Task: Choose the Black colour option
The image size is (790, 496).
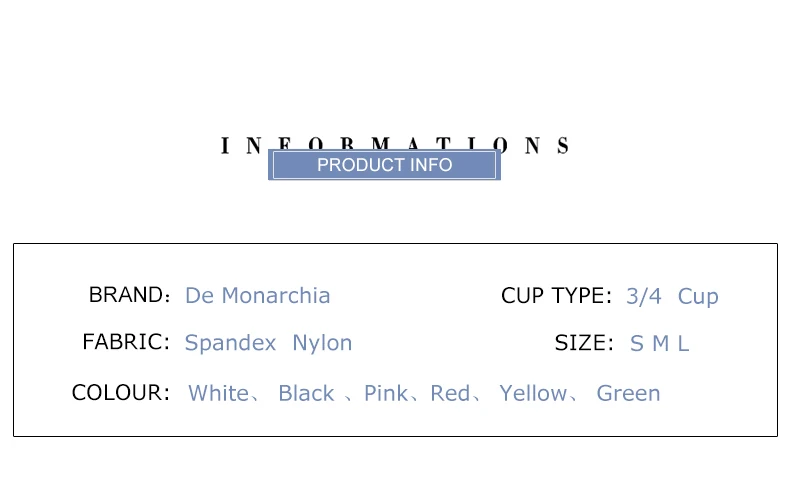Action: pos(306,393)
